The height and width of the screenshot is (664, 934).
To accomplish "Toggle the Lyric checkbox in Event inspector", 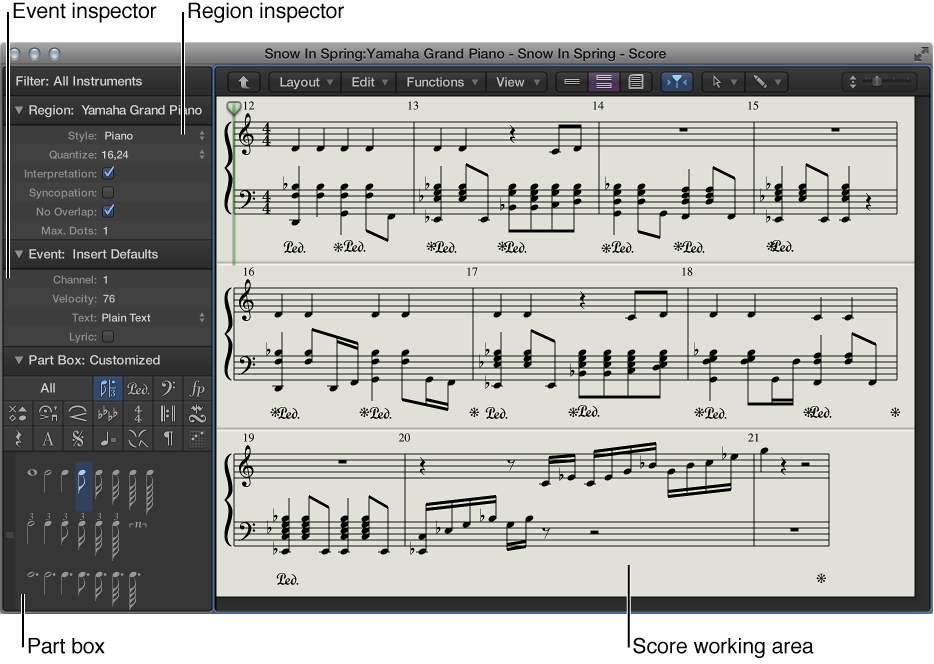I will coord(106,338).
